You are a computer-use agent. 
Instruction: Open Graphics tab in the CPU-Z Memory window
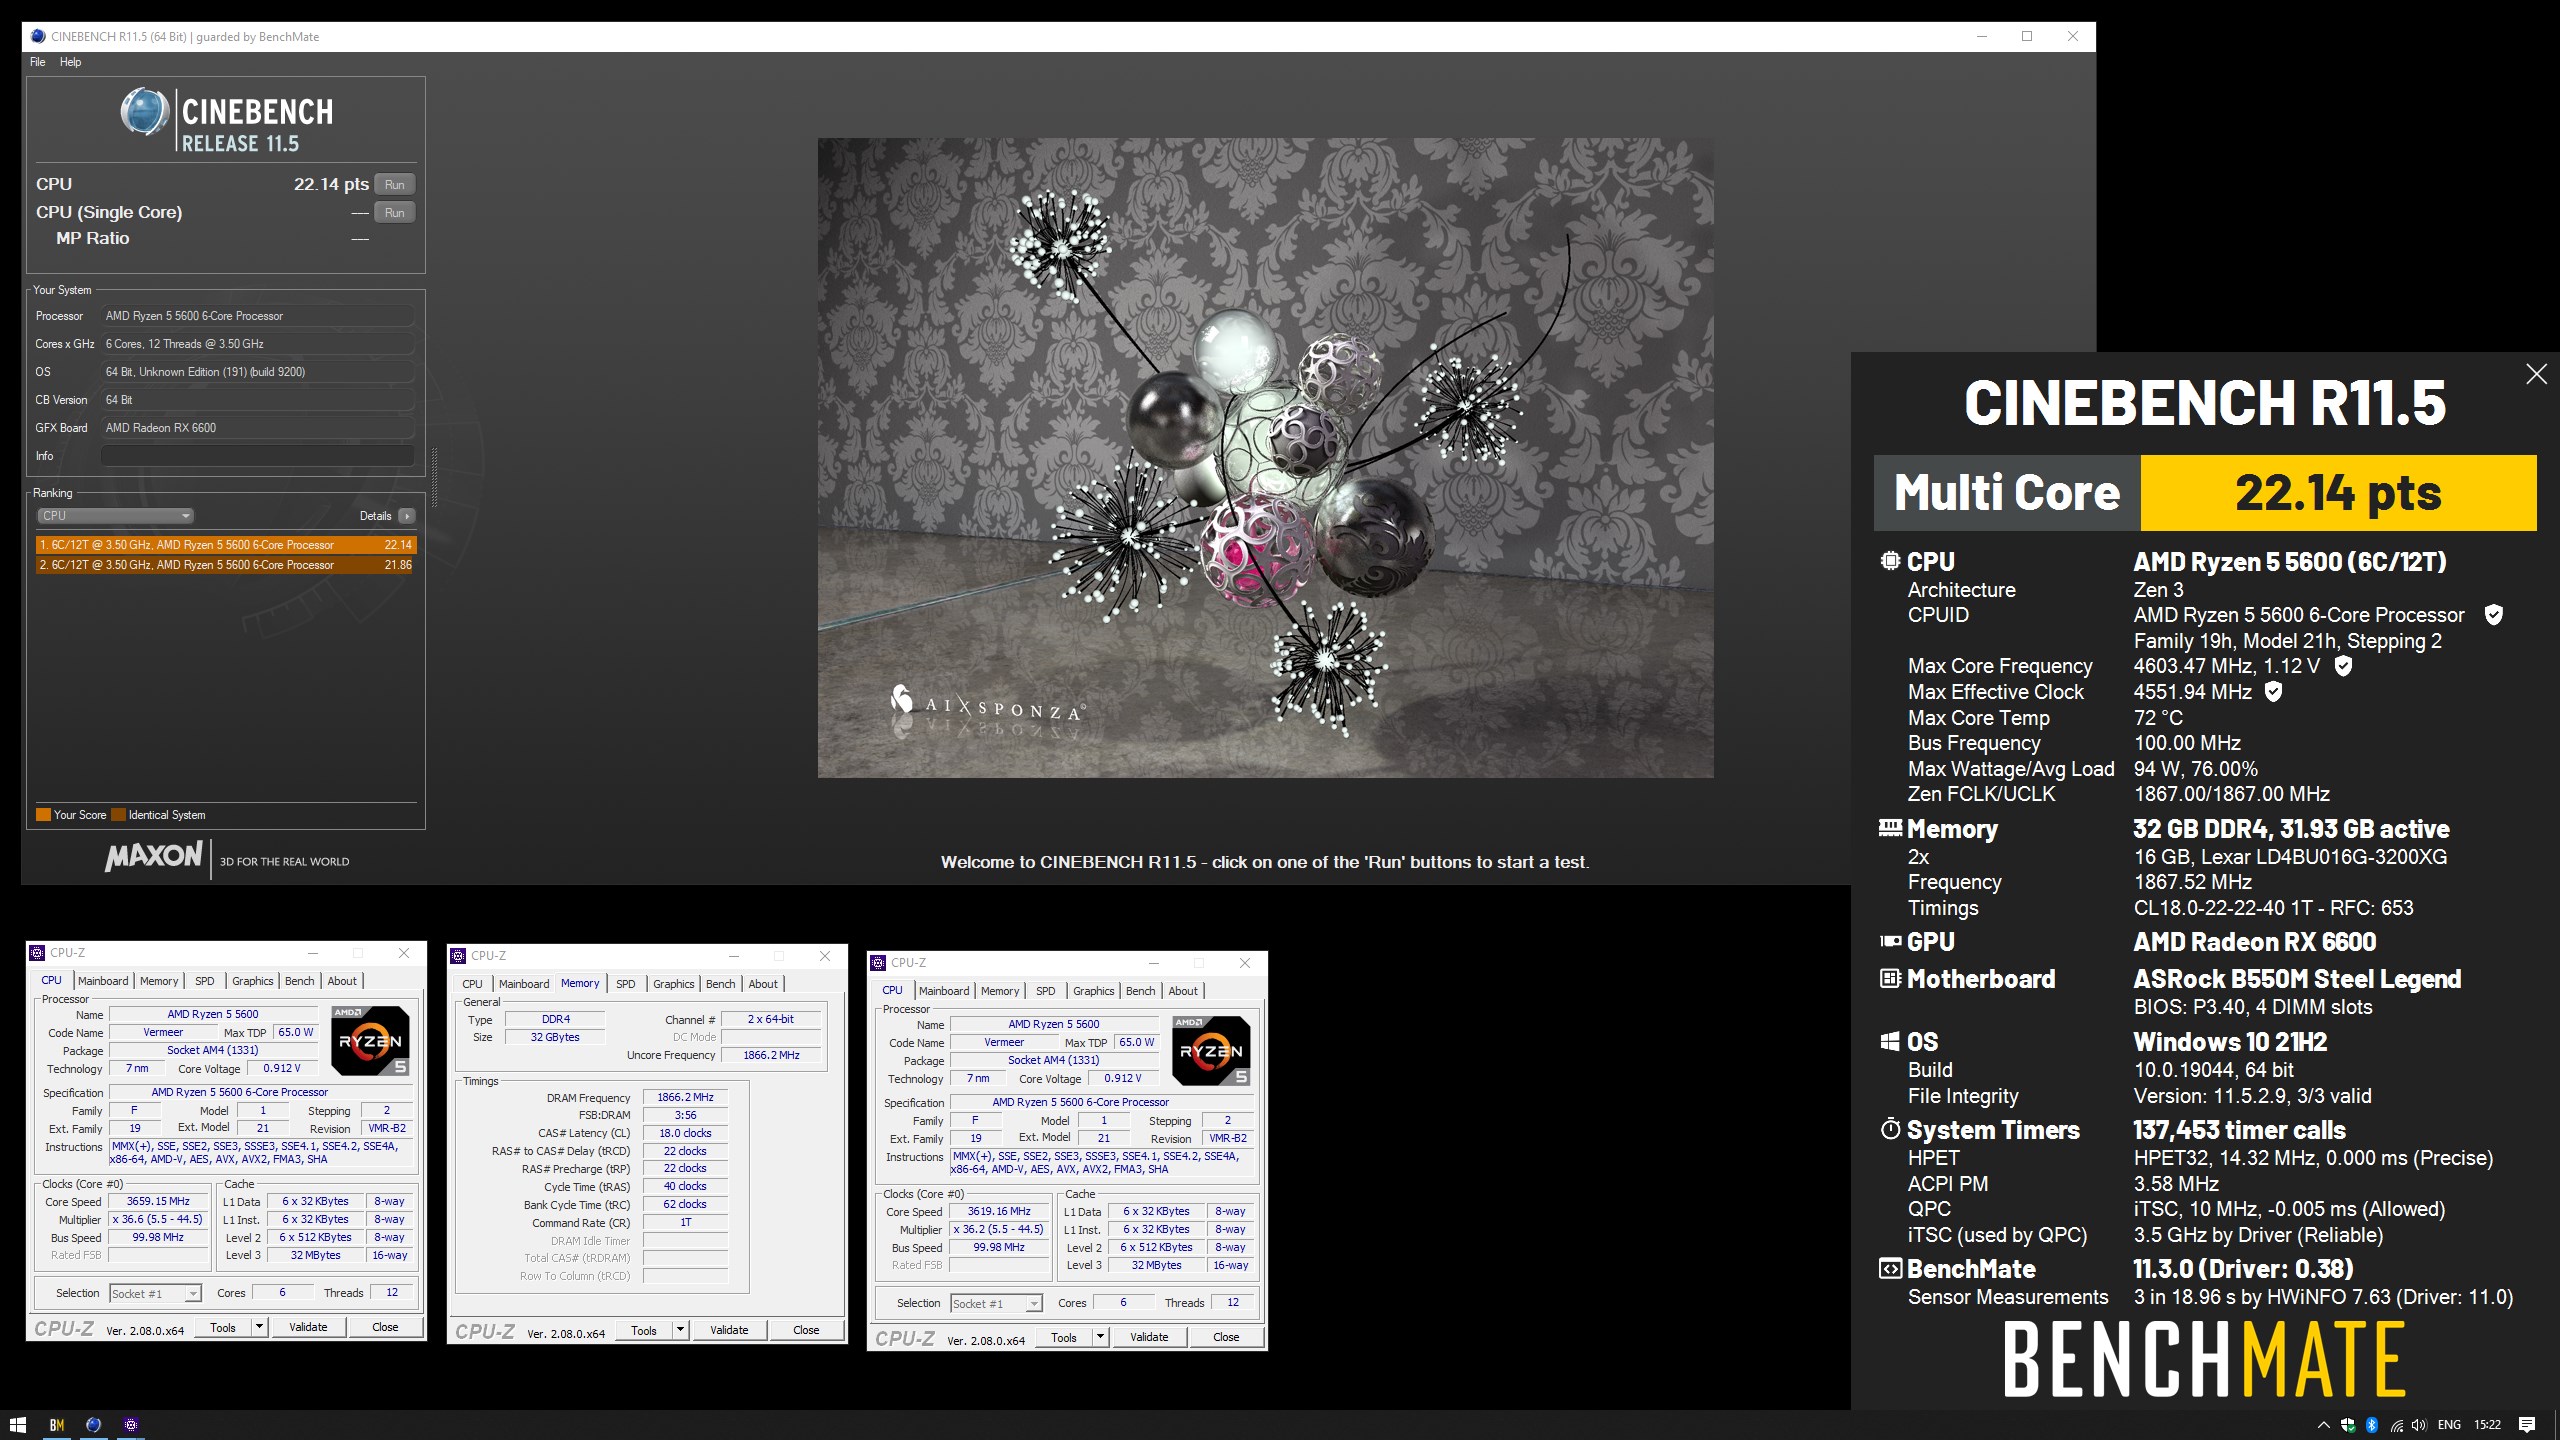673,984
